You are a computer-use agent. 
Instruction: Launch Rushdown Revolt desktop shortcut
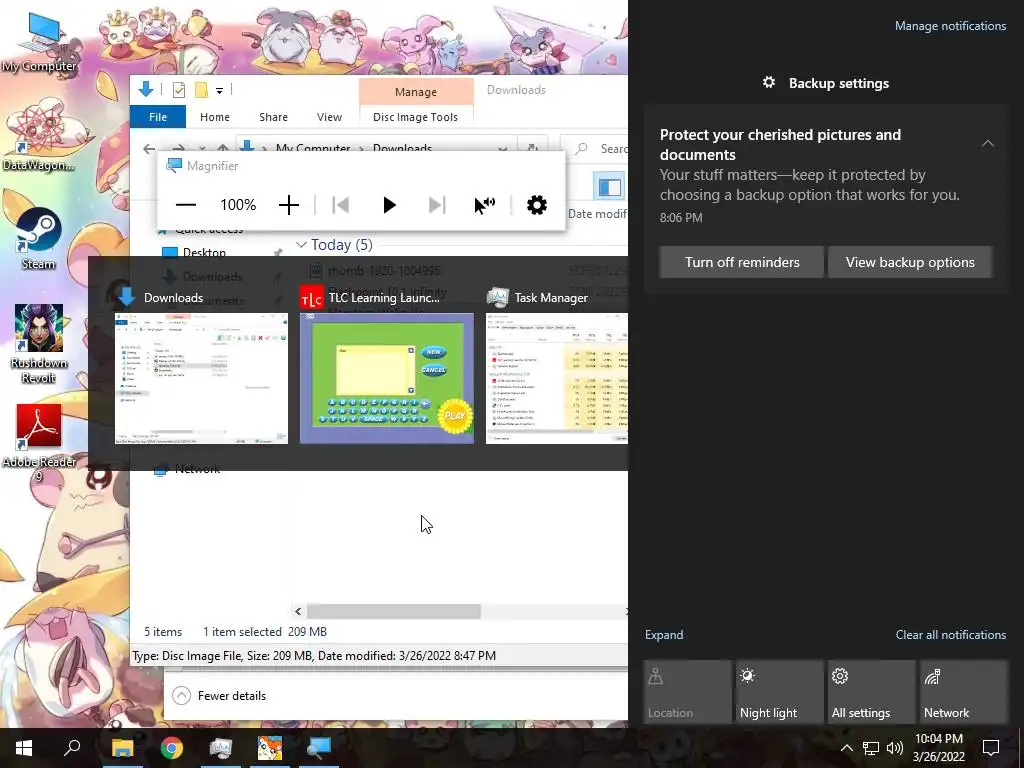coord(39,344)
